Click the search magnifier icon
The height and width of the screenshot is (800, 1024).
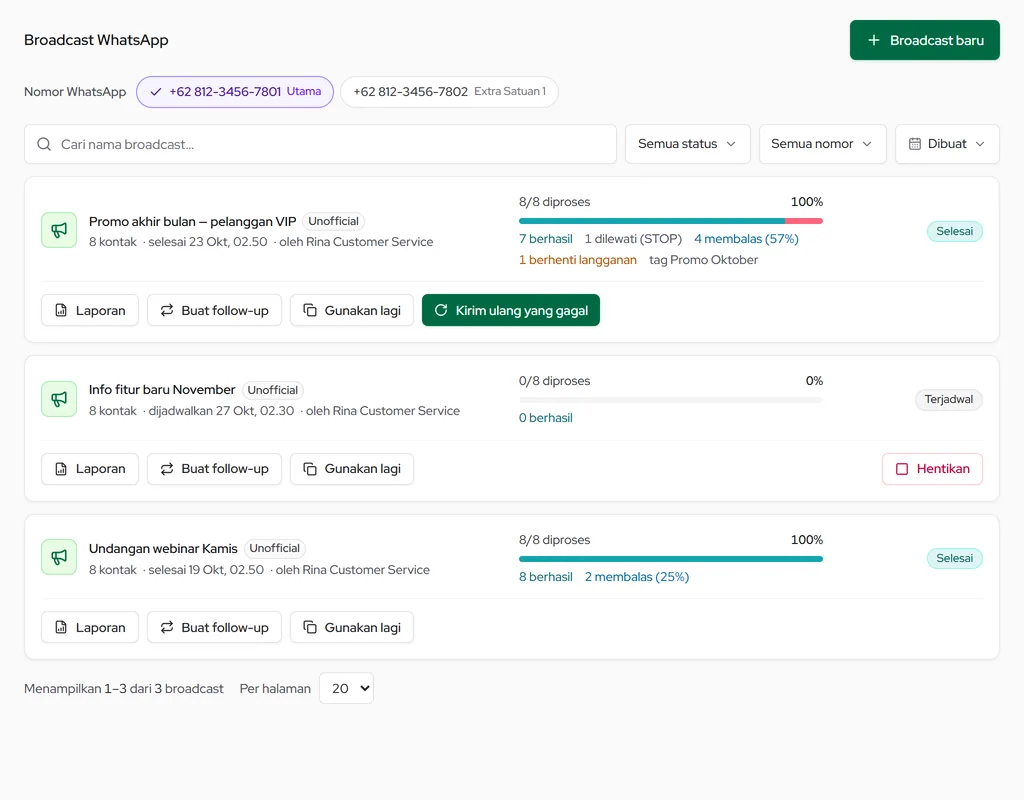coord(44,144)
